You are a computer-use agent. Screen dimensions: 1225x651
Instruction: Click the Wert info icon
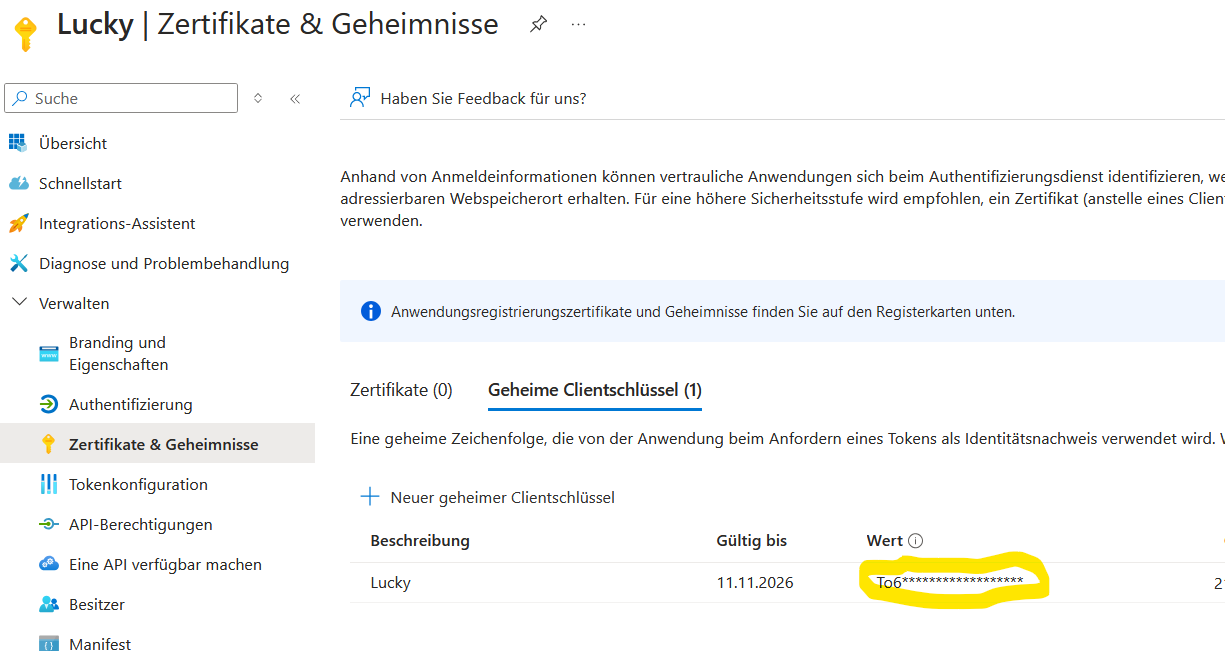pos(916,541)
